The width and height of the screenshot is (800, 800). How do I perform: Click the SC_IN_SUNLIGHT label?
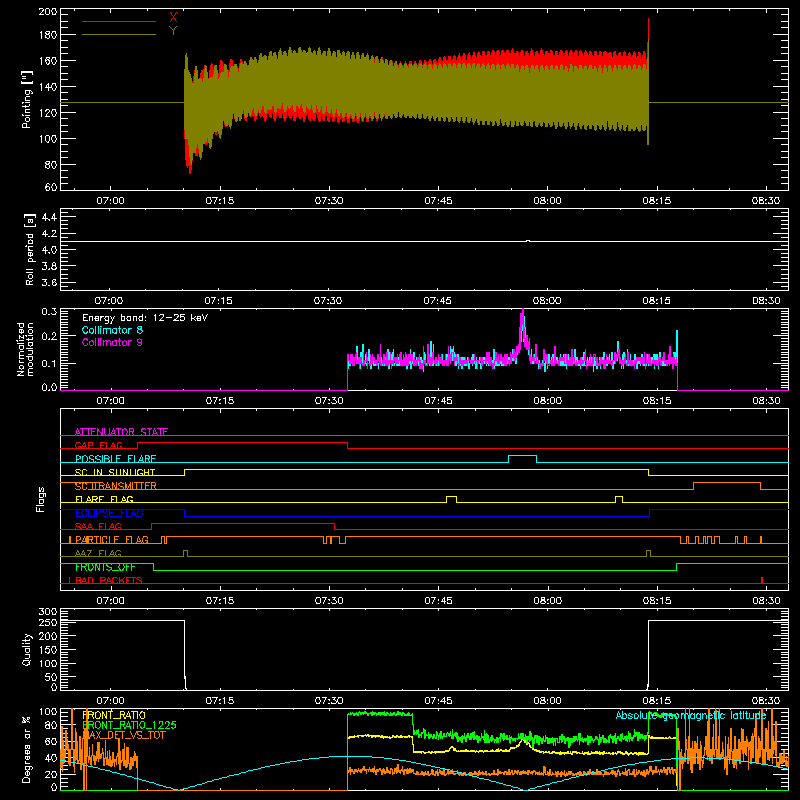(115, 472)
